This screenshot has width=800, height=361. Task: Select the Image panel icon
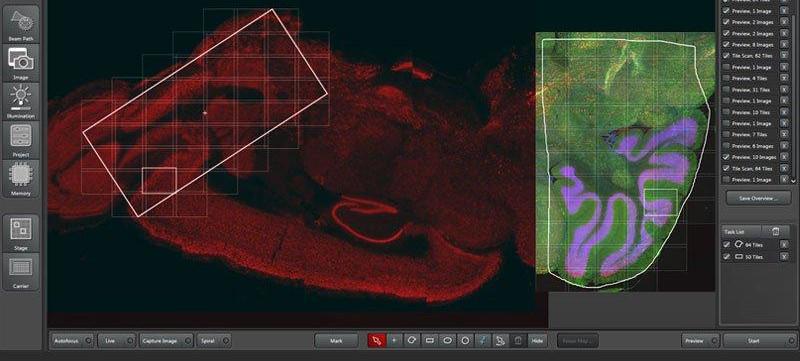click(x=21, y=63)
